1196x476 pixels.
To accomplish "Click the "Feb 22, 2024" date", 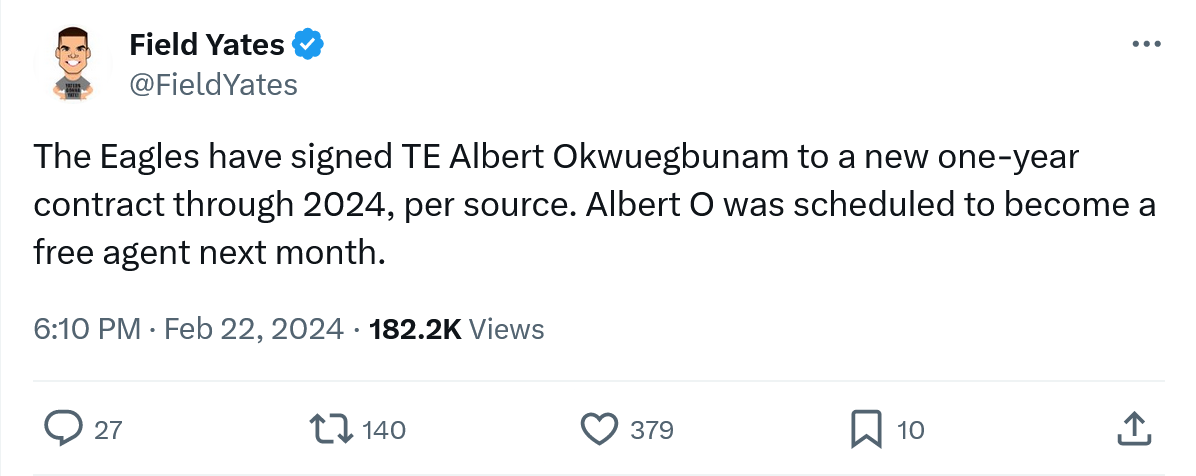I will click(x=253, y=329).
